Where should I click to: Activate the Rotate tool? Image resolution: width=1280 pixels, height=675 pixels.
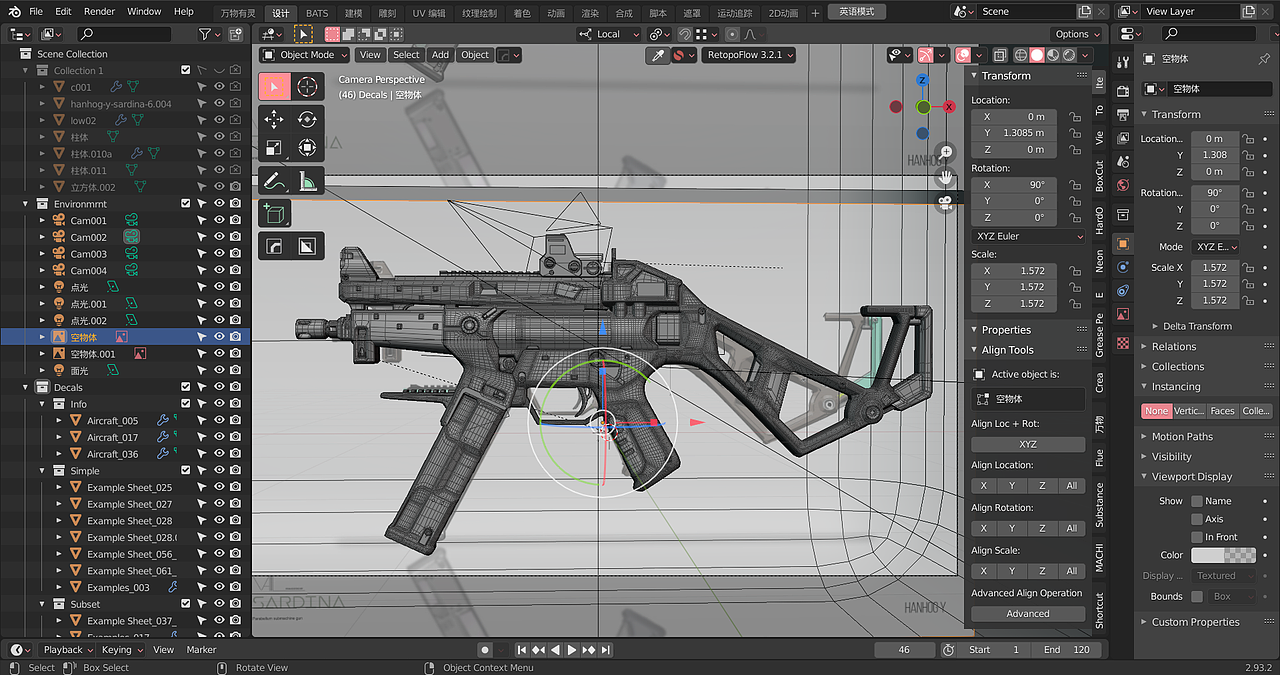tap(307, 119)
